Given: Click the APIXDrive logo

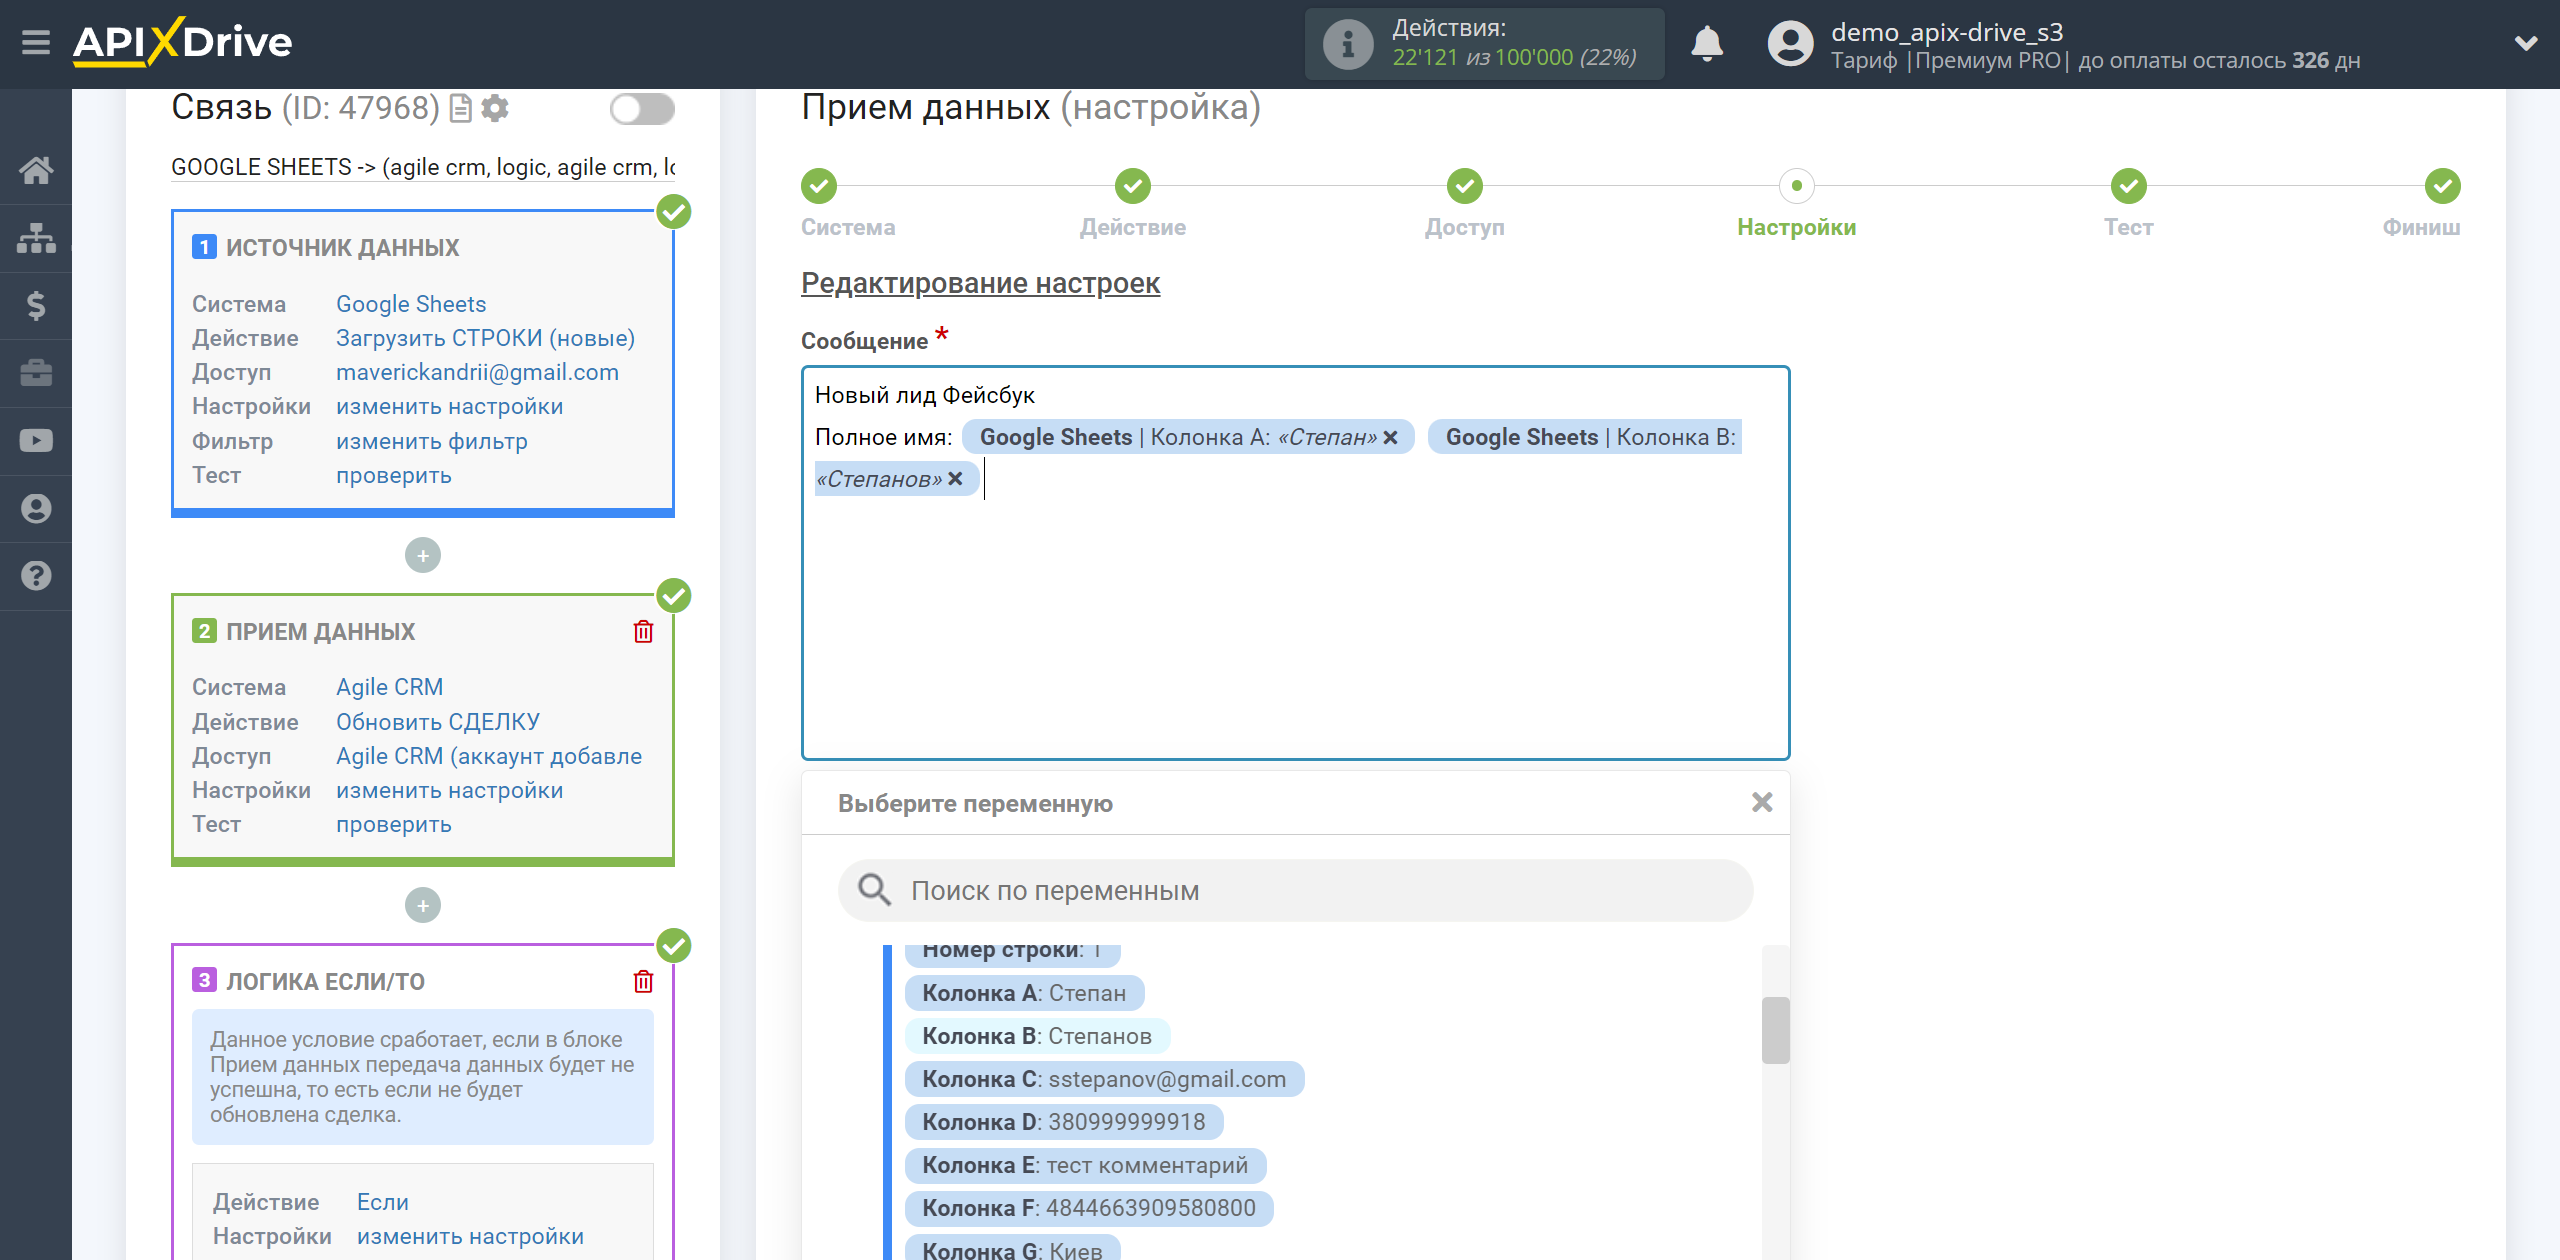Looking at the screenshot, I should [182, 42].
